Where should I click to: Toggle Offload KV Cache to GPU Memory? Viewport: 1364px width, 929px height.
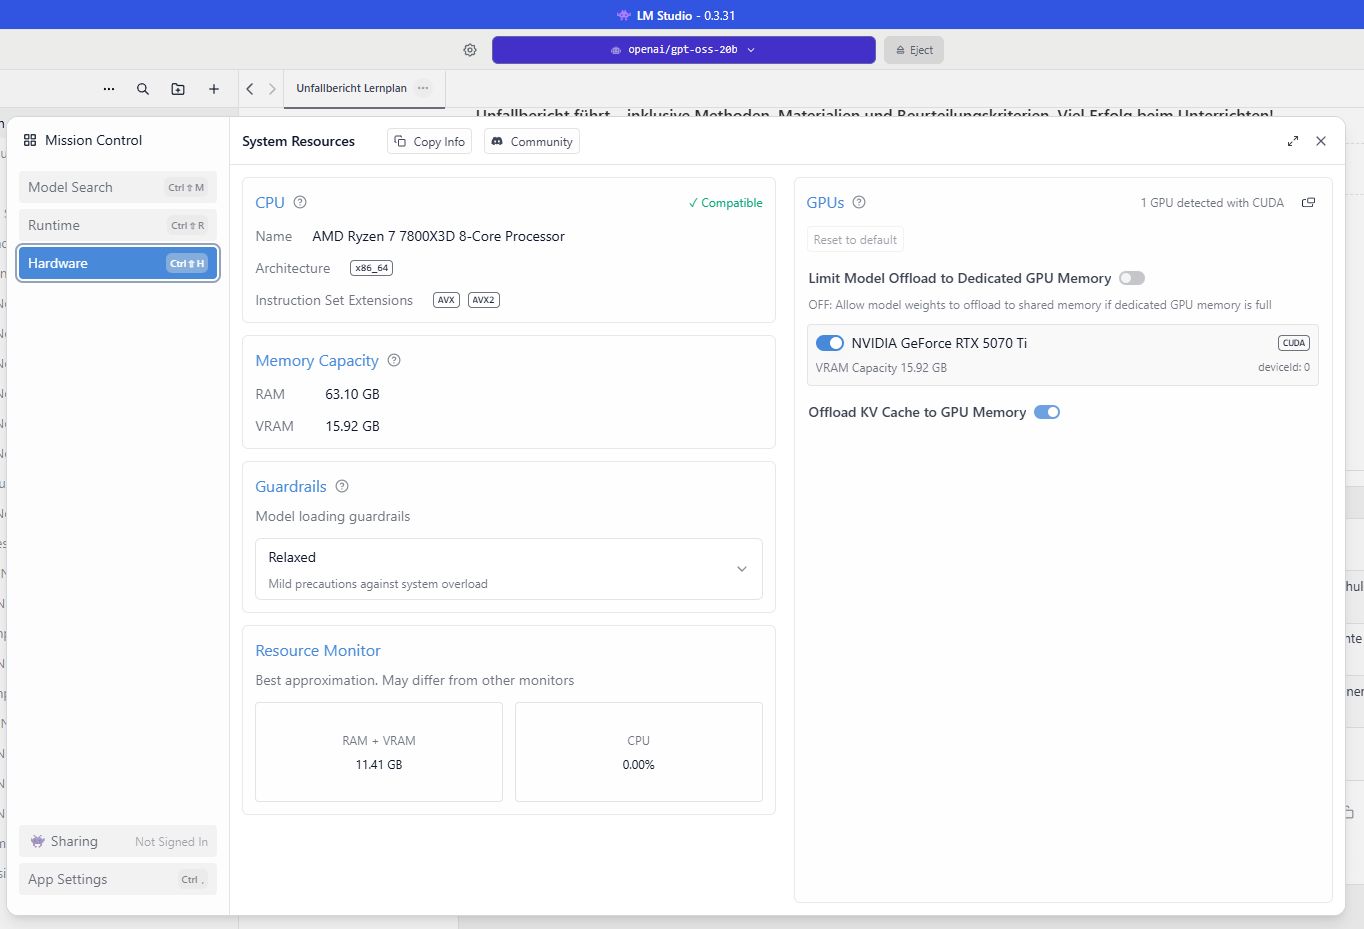pos(1047,412)
